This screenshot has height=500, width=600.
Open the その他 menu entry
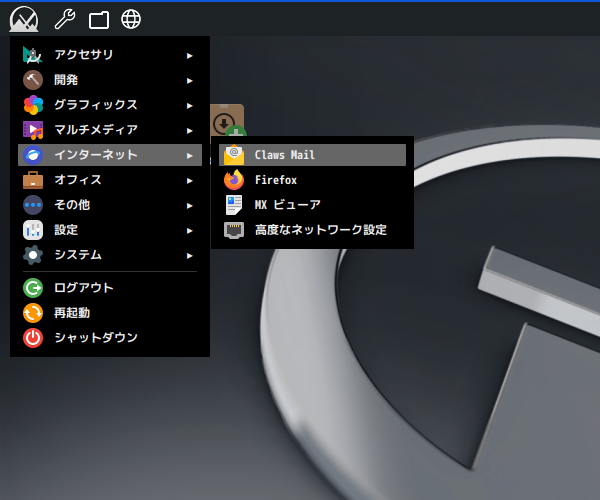(x=110, y=205)
